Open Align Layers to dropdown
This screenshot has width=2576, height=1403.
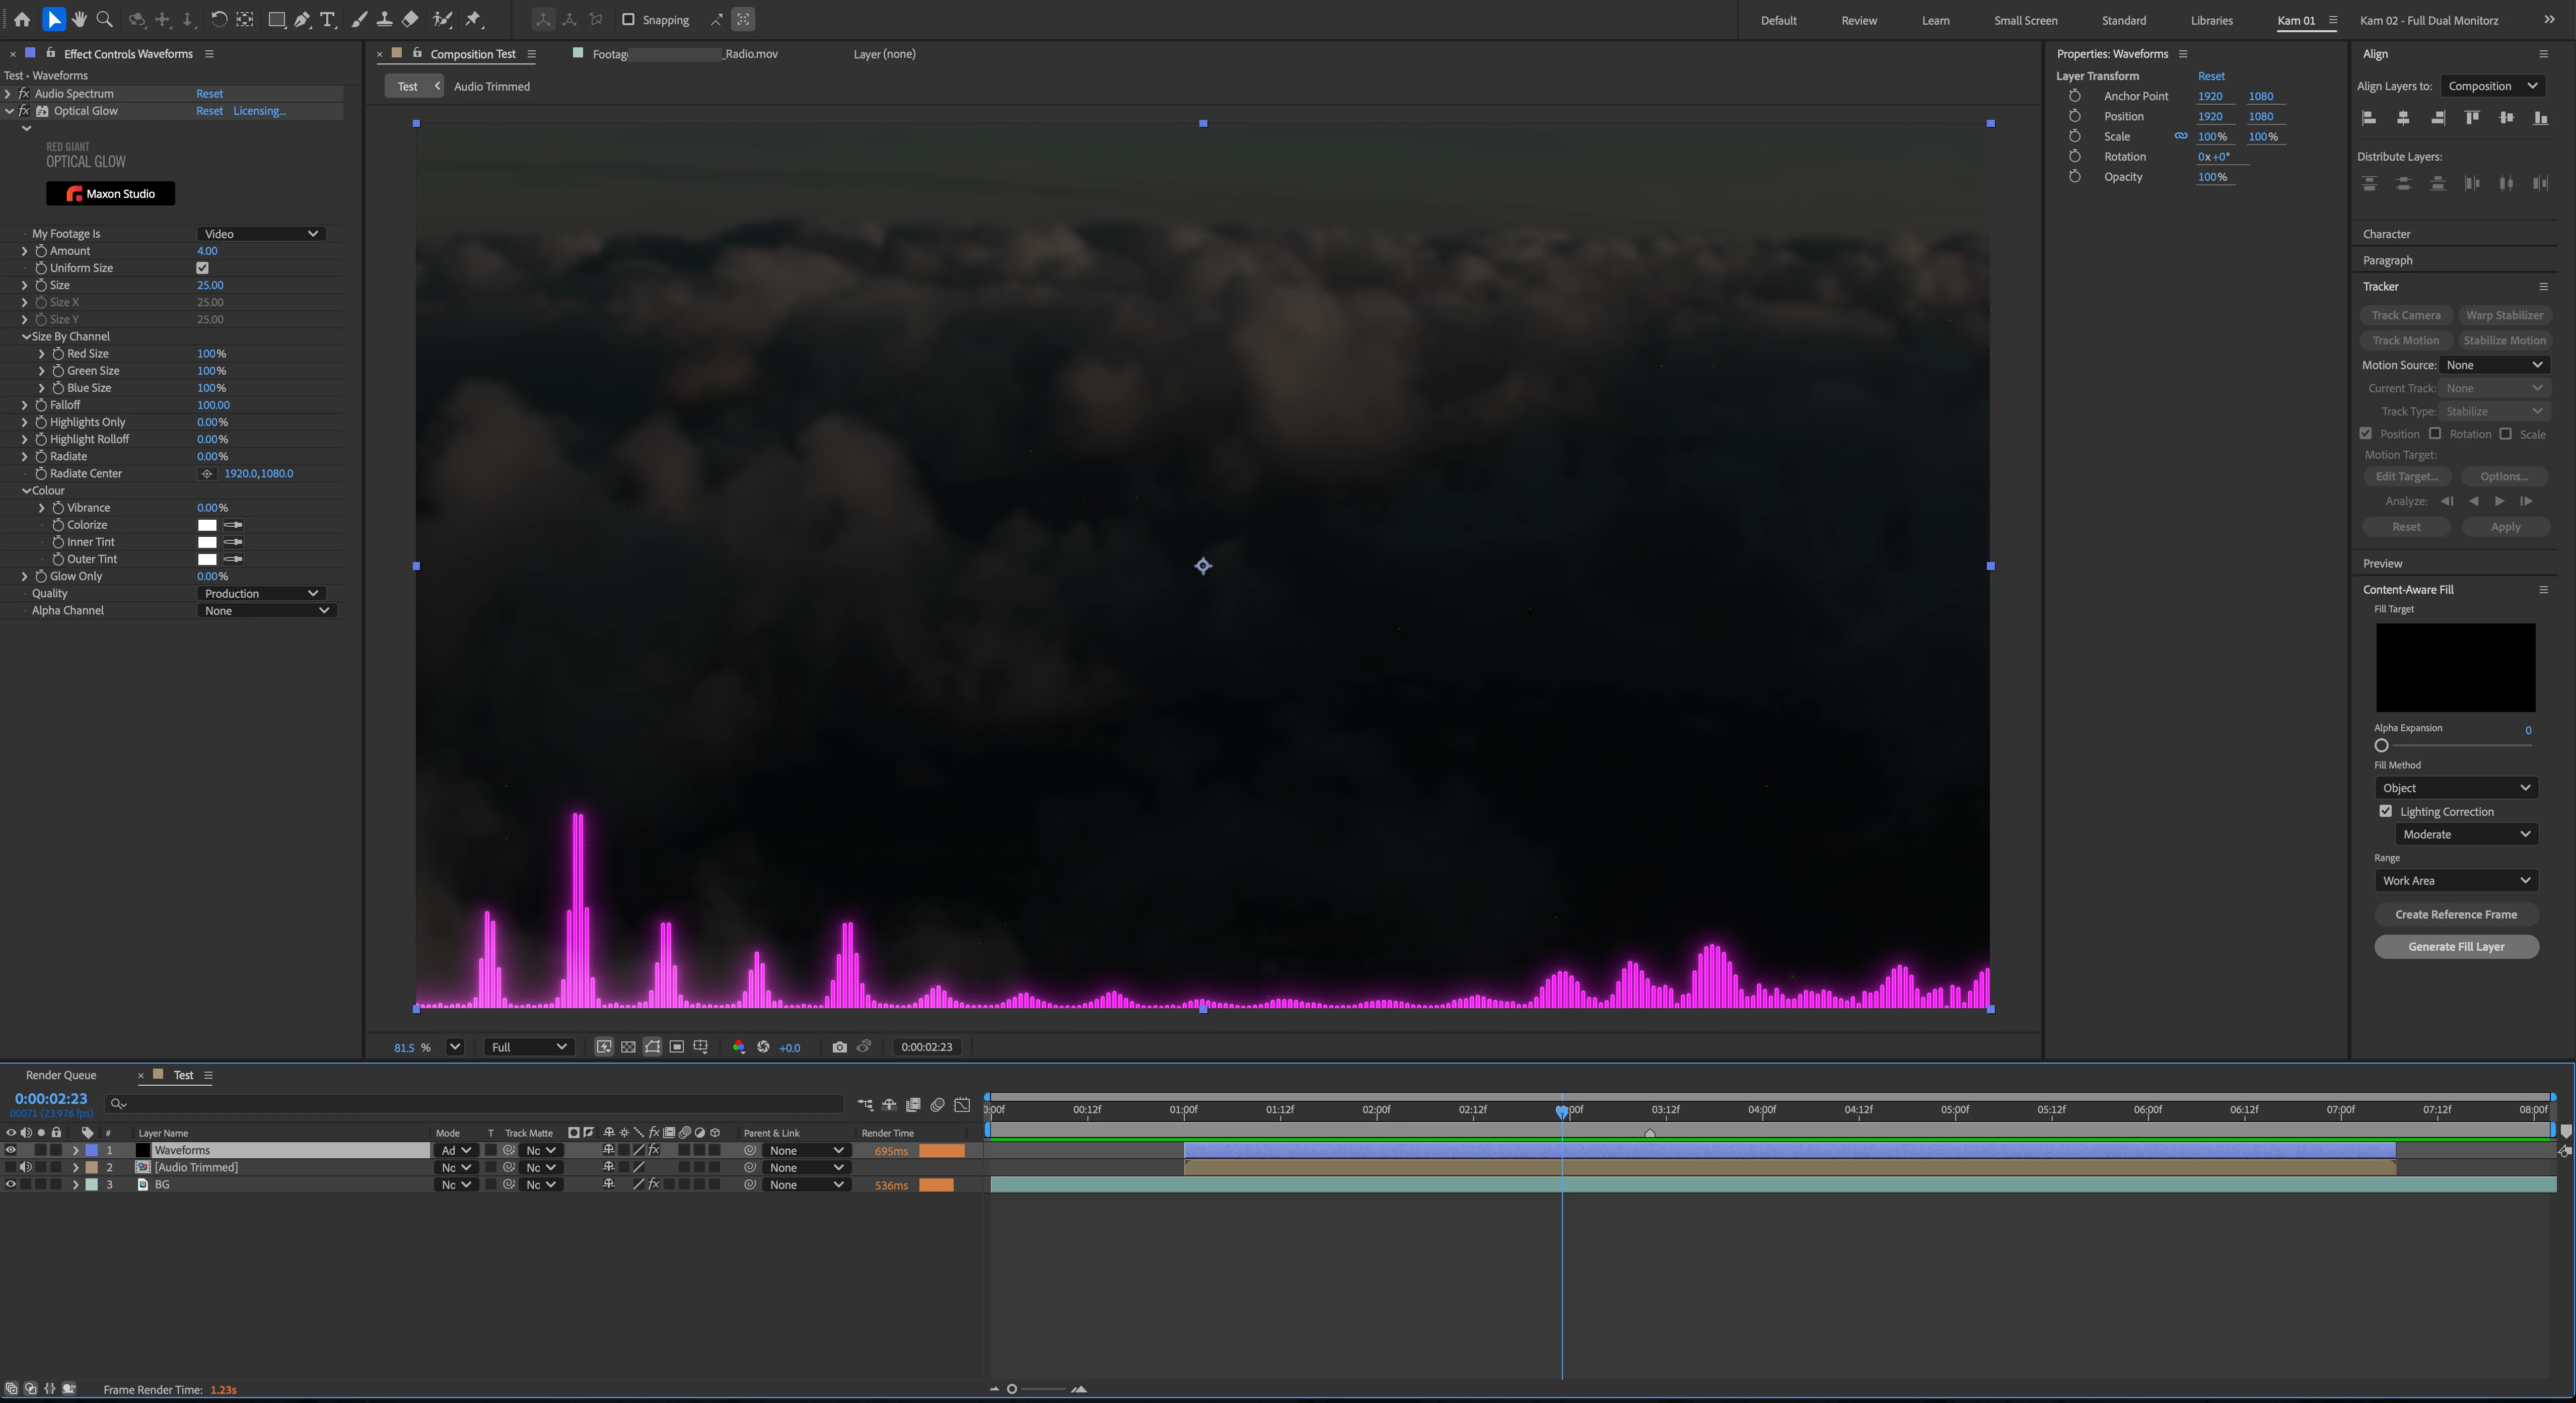pyautogui.click(x=2493, y=86)
